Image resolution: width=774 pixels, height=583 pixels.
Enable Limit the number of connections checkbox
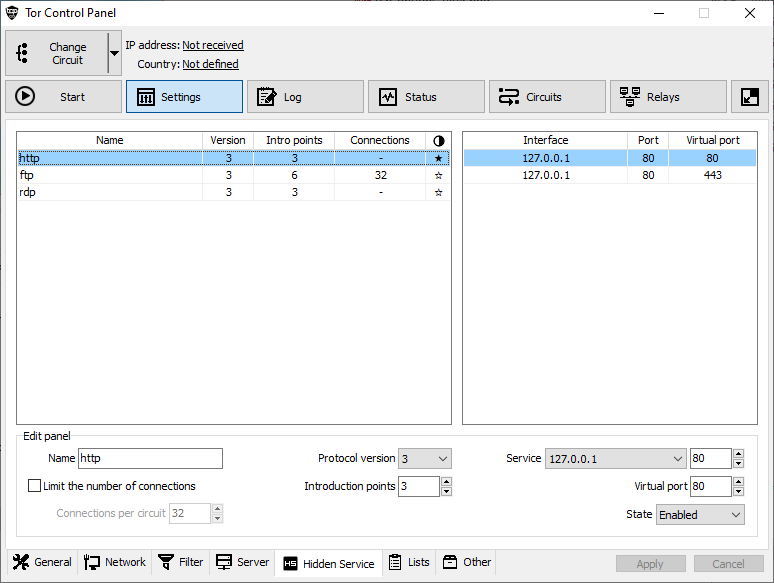tap(35, 486)
